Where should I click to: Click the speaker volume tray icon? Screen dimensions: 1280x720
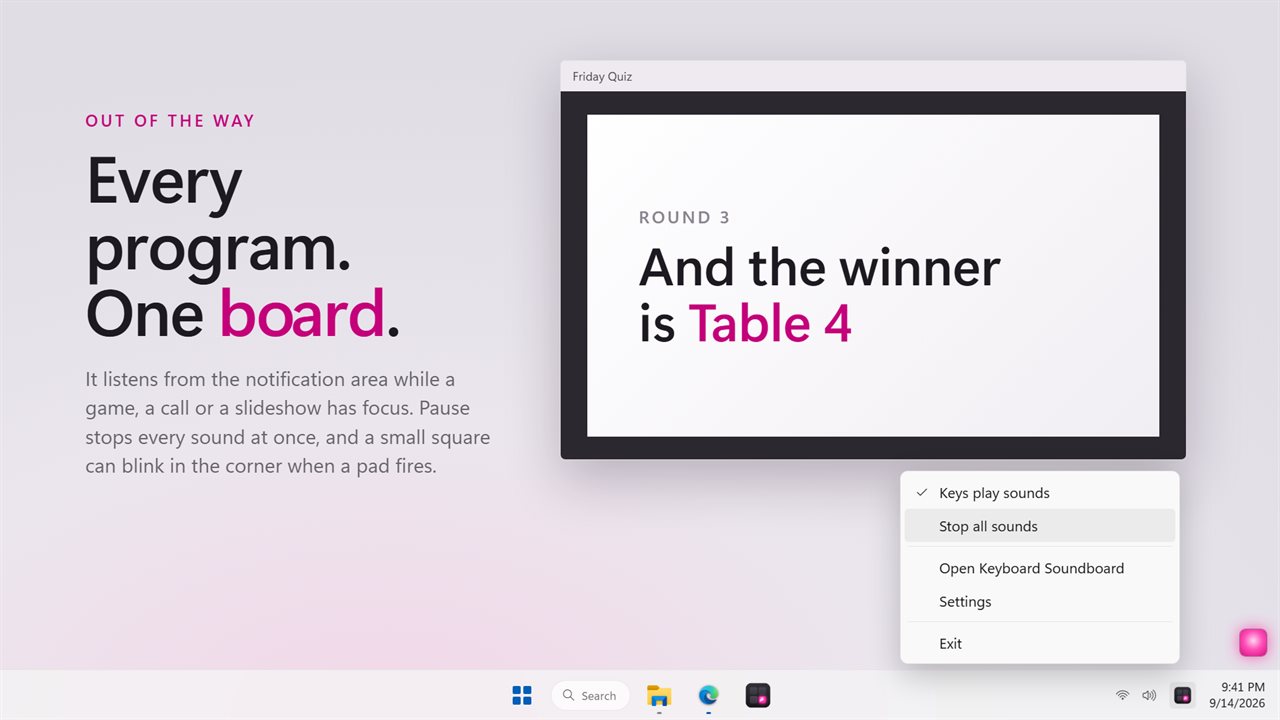coord(1149,695)
